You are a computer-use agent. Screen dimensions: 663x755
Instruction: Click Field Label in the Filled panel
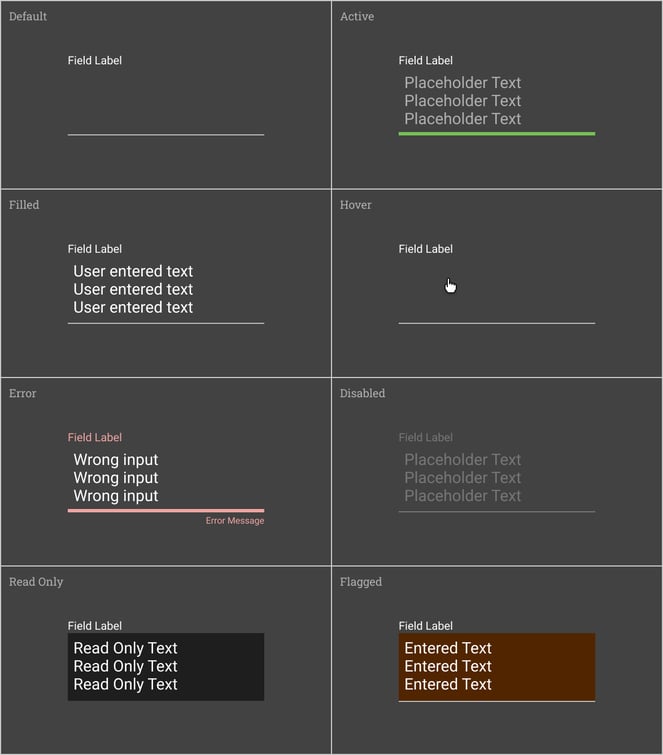coord(95,249)
